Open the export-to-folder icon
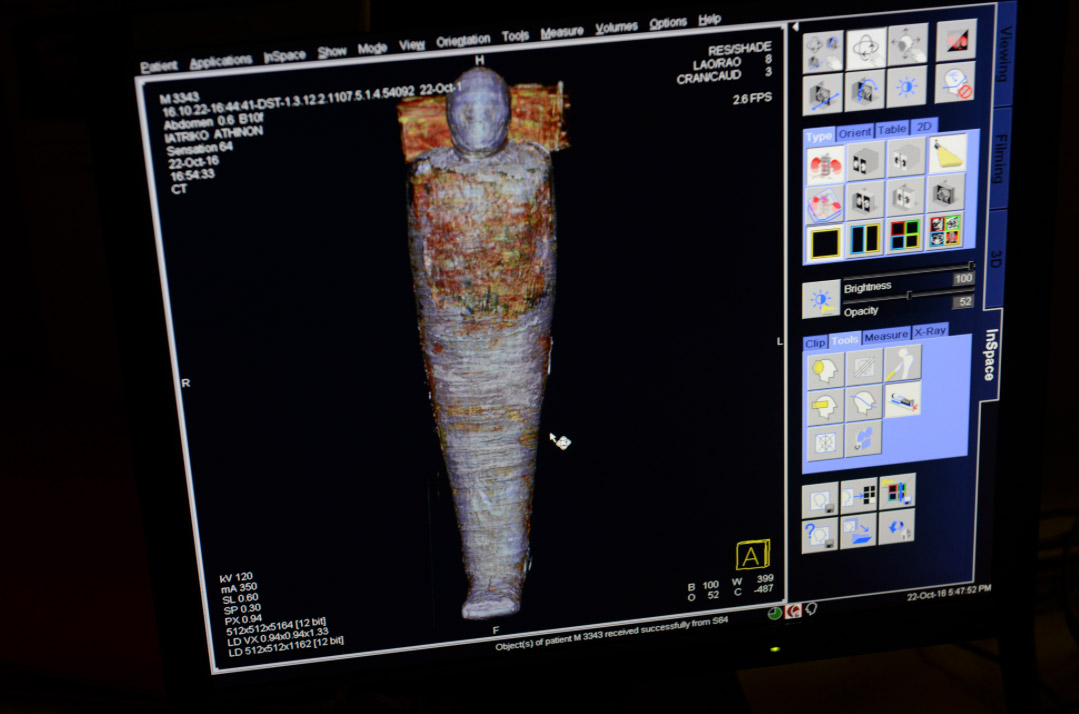1079x714 pixels. (858, 530)
